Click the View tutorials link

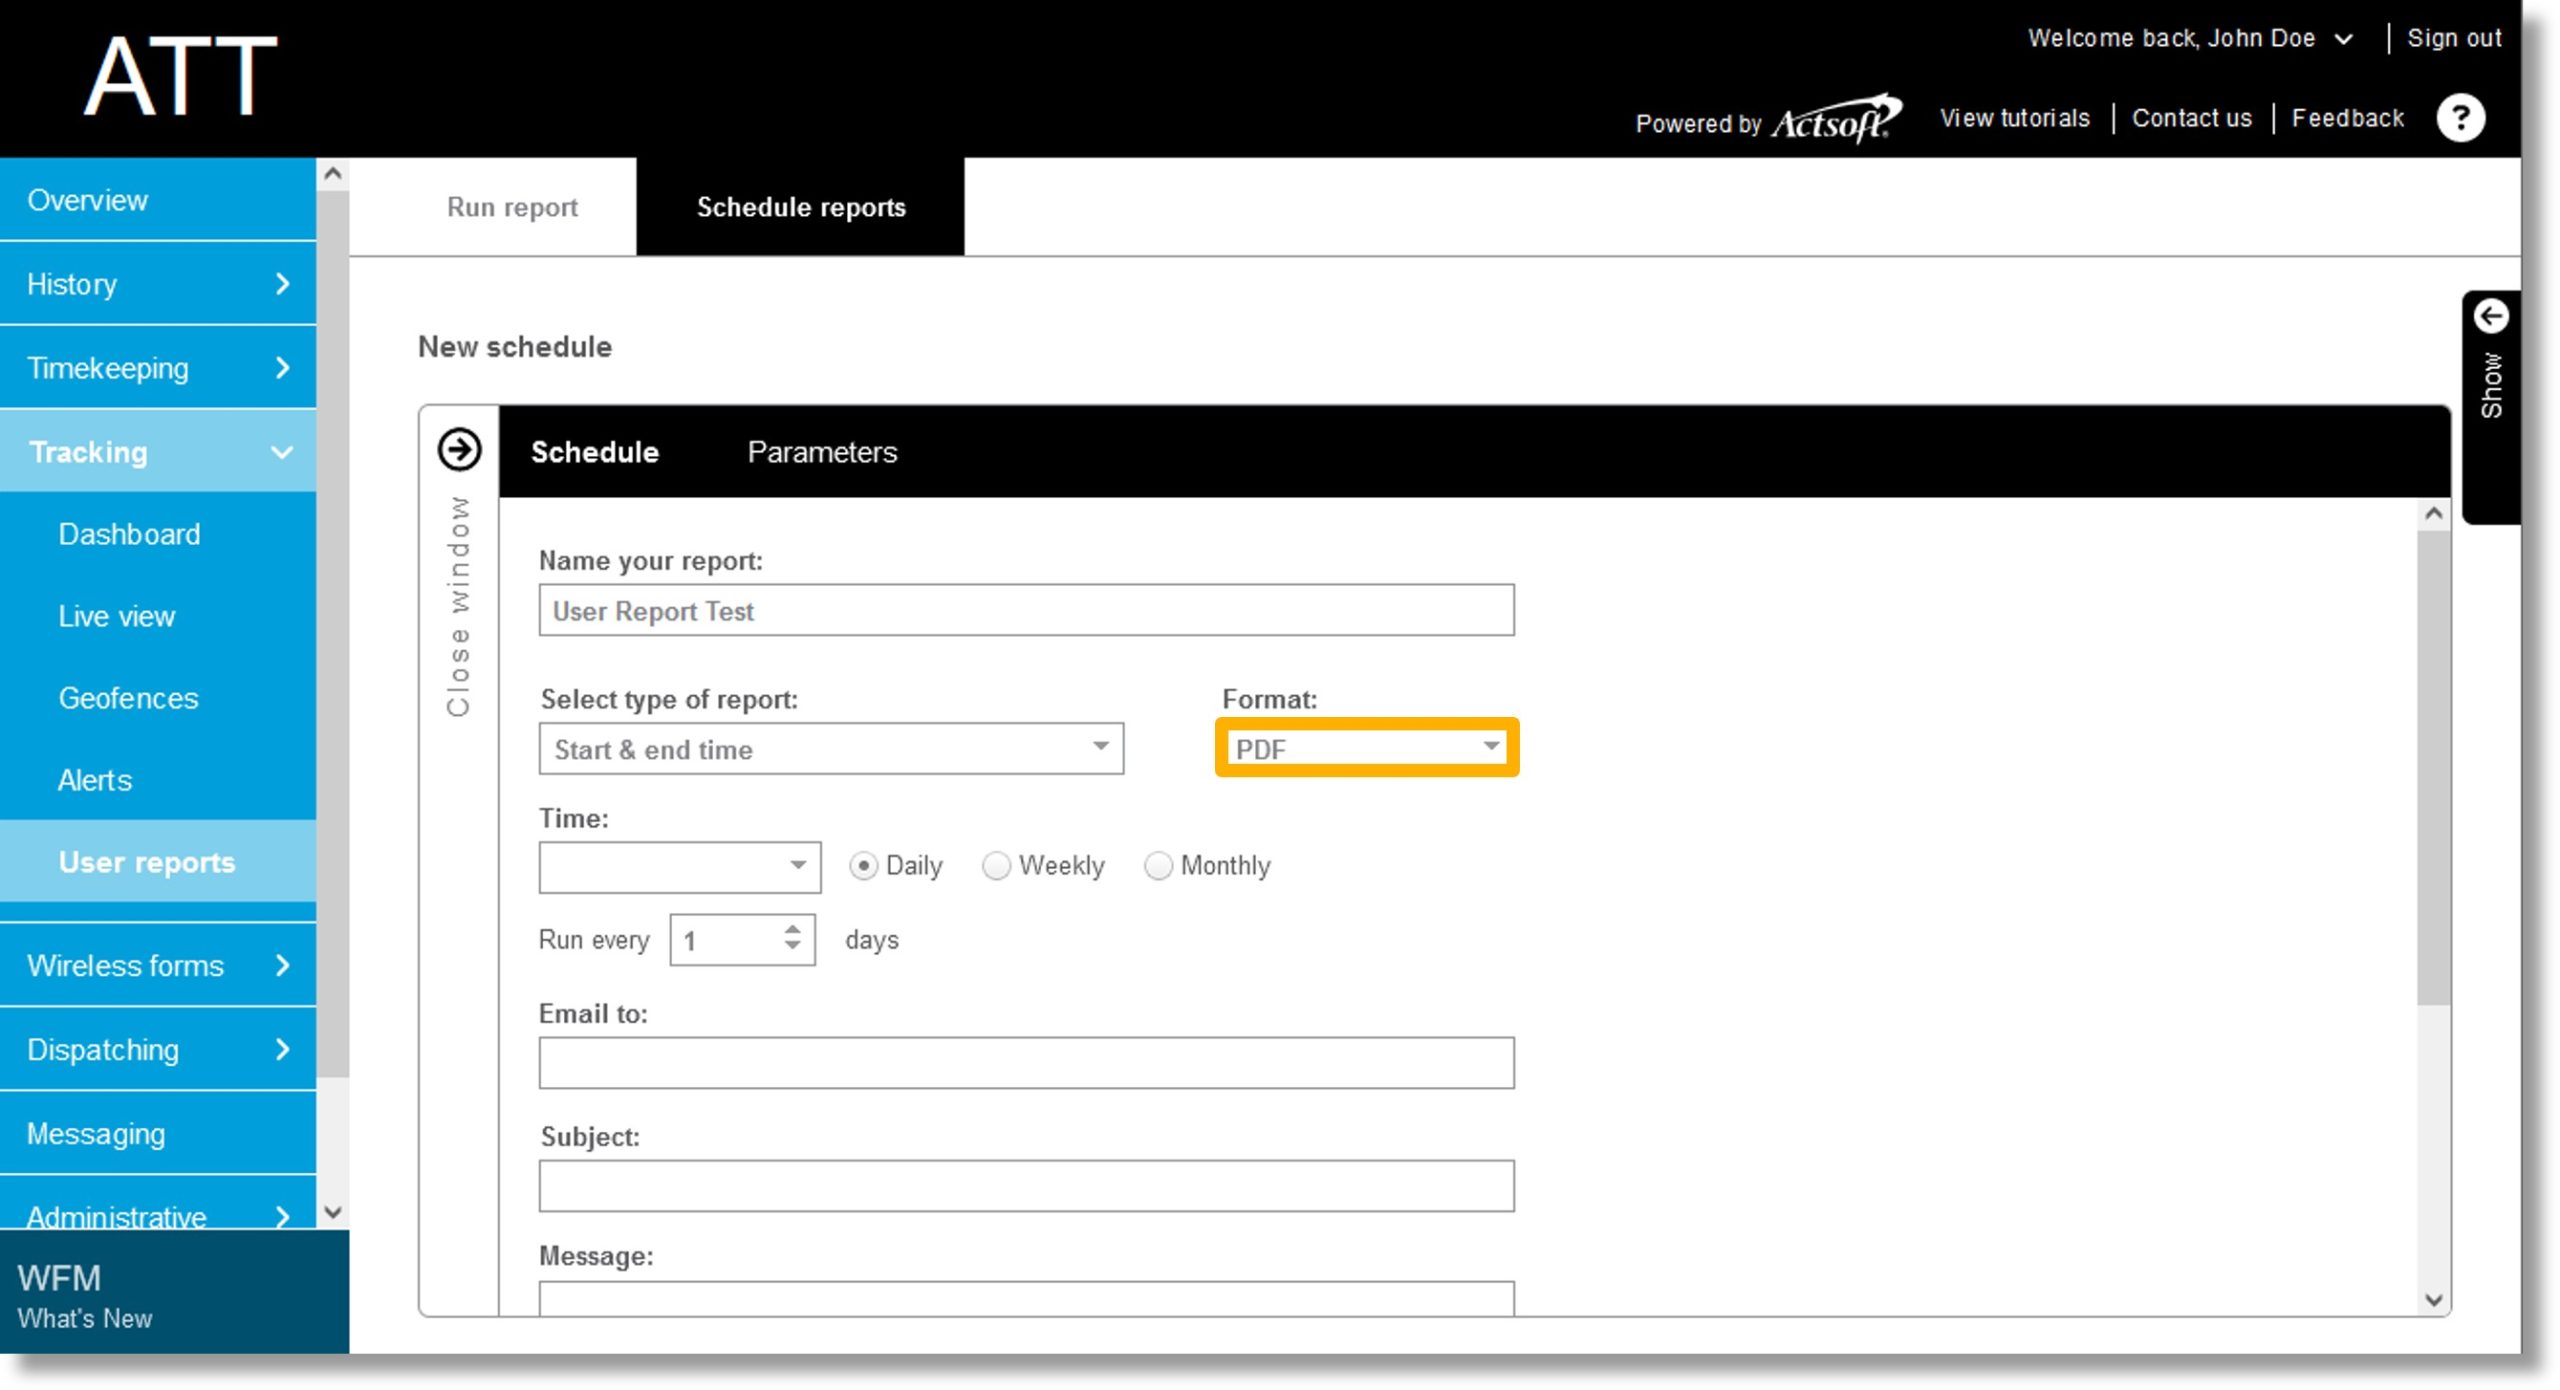tap(2014, 116)
